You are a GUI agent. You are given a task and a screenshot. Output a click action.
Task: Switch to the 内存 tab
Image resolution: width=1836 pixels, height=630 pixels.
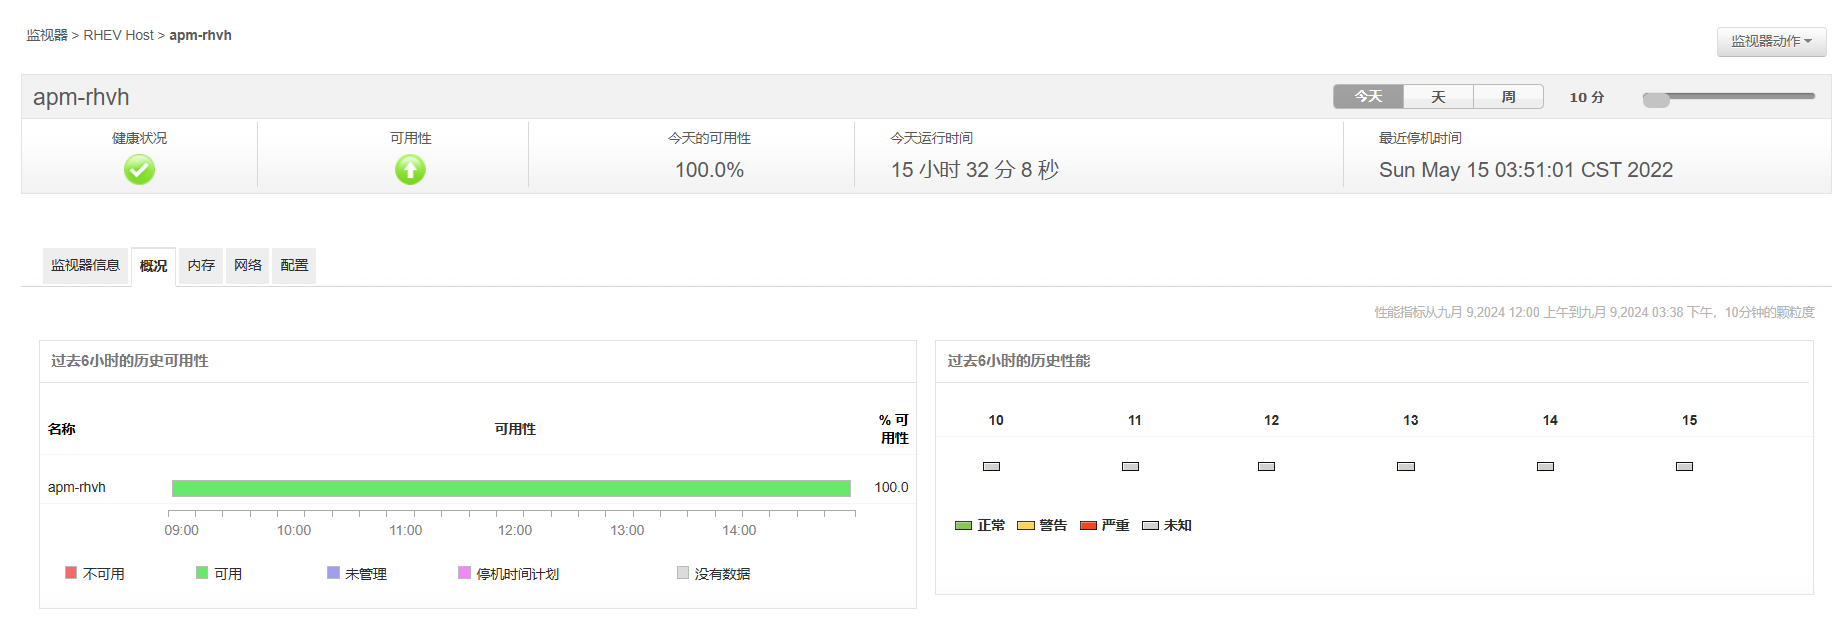tap(201, 266)
